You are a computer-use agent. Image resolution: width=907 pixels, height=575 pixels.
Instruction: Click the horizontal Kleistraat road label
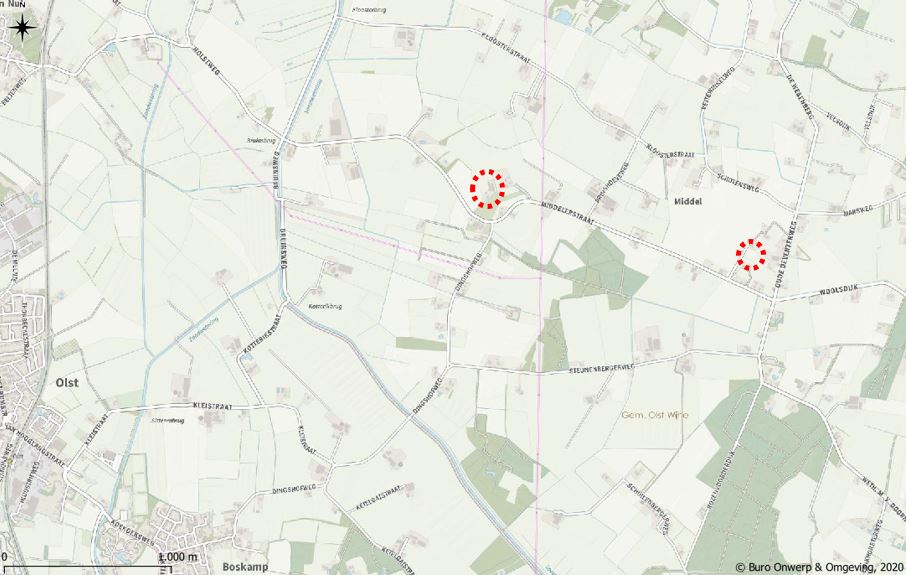click(x=212, y=407)
